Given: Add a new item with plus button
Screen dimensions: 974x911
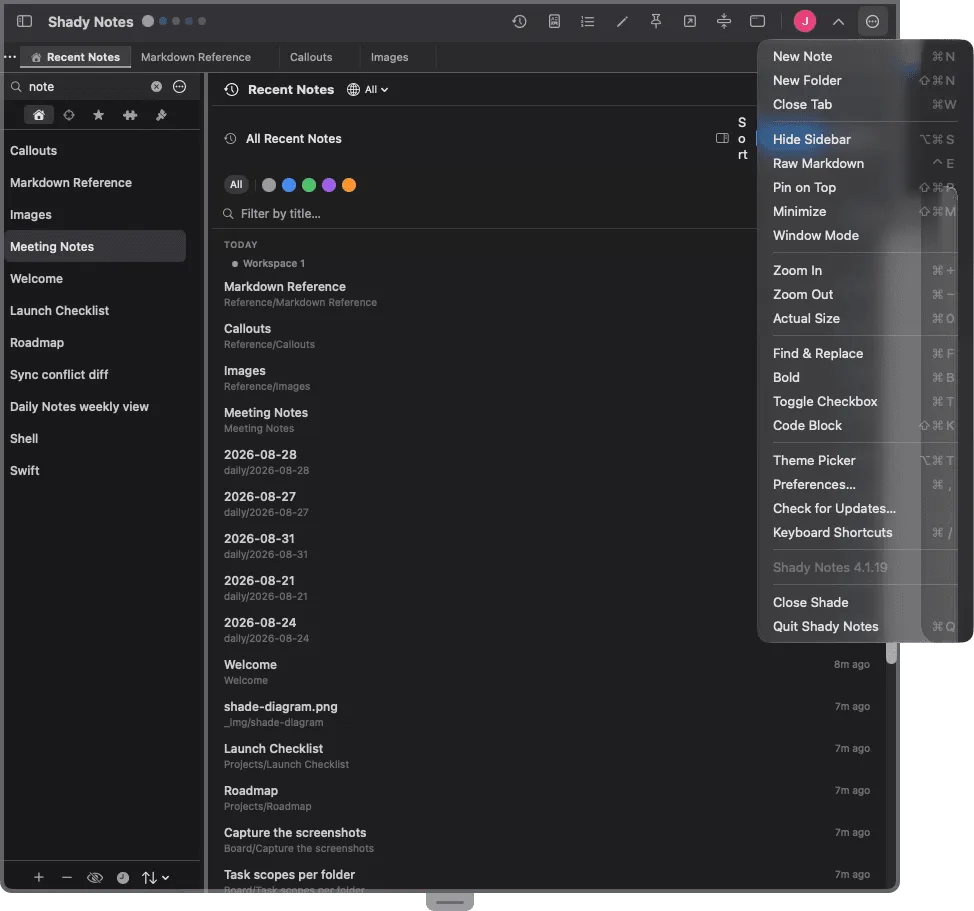Looking at the screenshot, I should point(39,877).
